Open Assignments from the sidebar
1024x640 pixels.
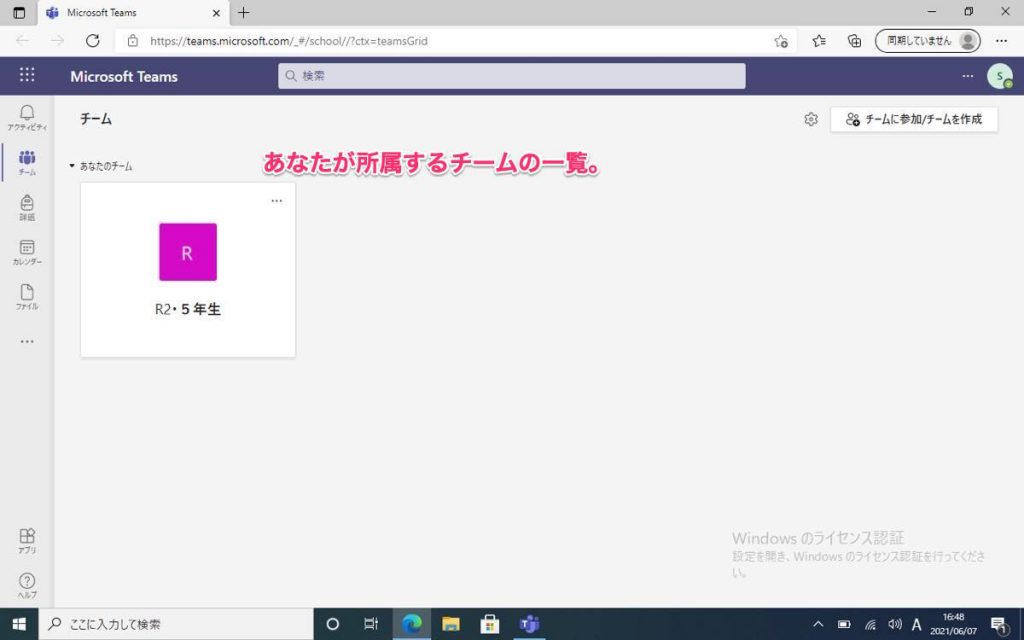tap(27, 208)
